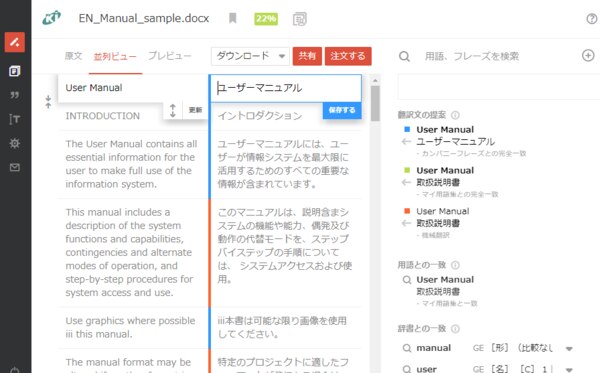Click the segment merge arrows icon left of User Manual
Screen dimensions: 600x373
pos(48,102)
